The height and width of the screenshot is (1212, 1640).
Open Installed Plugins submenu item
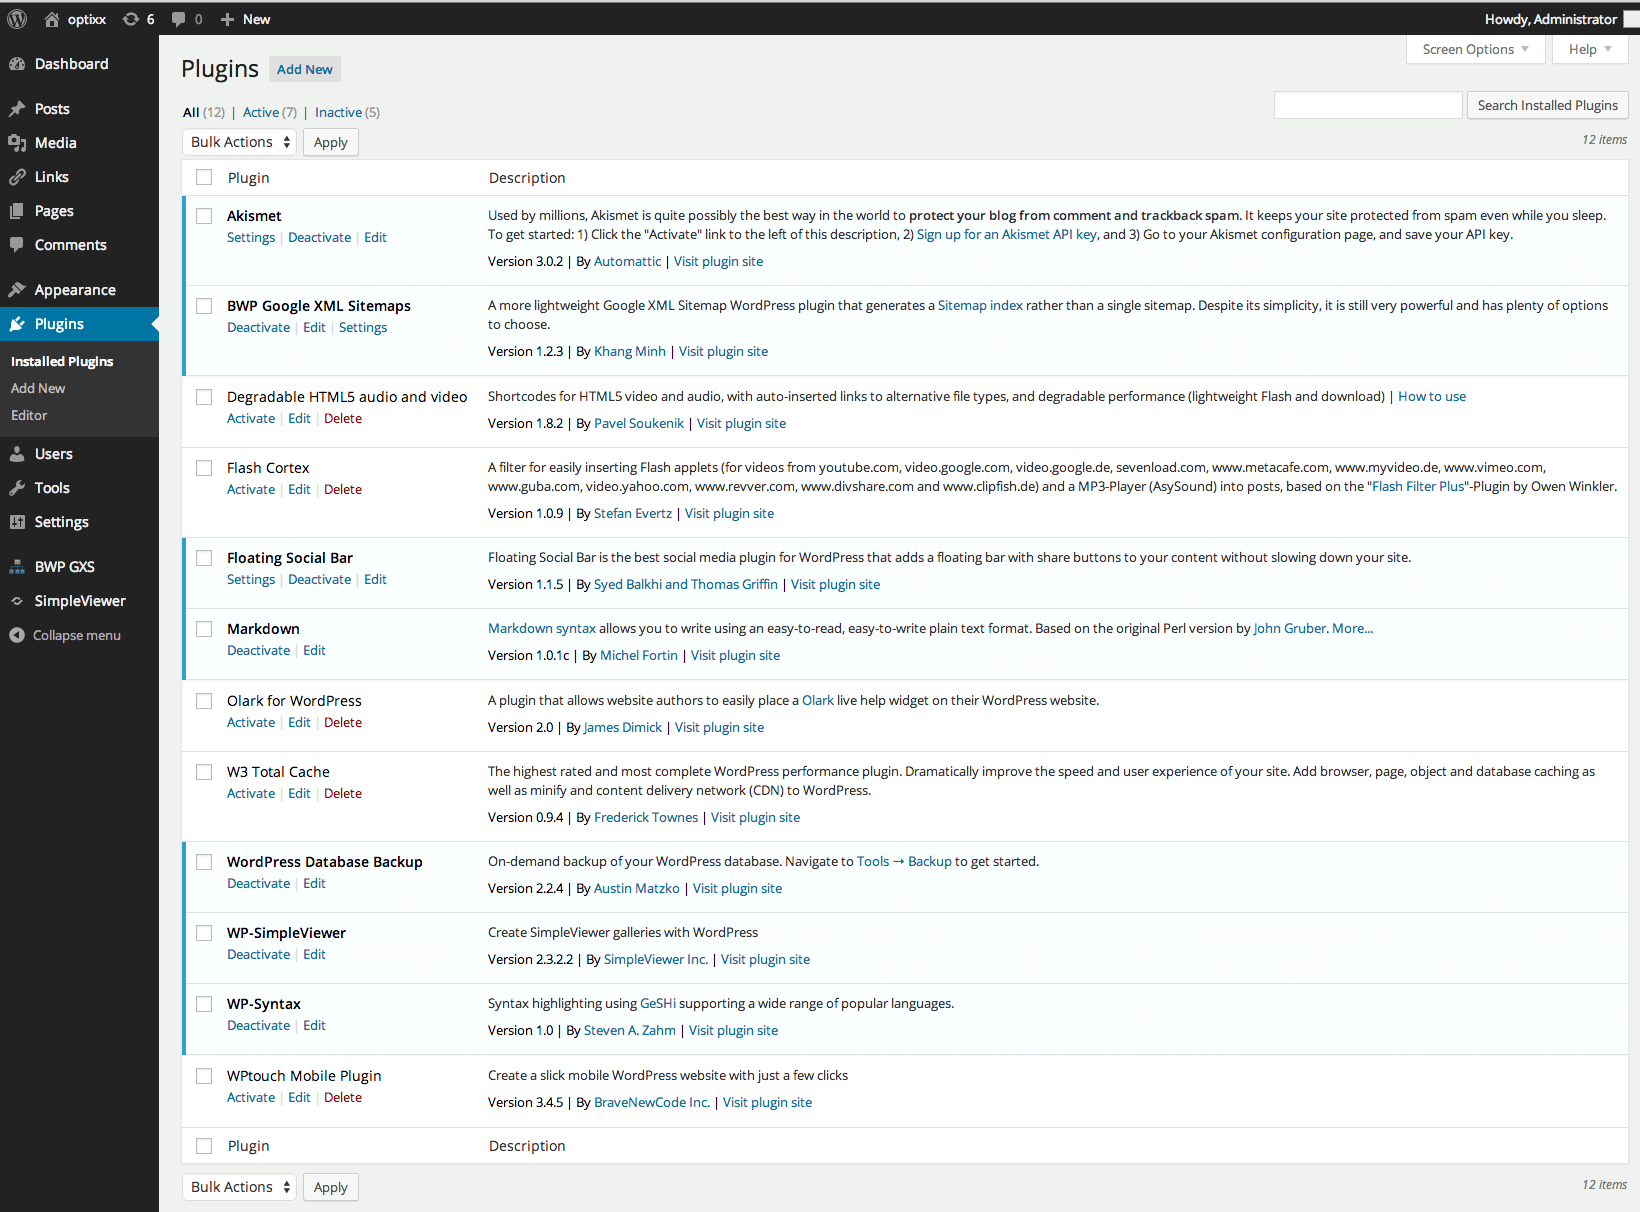click(62, 361)
